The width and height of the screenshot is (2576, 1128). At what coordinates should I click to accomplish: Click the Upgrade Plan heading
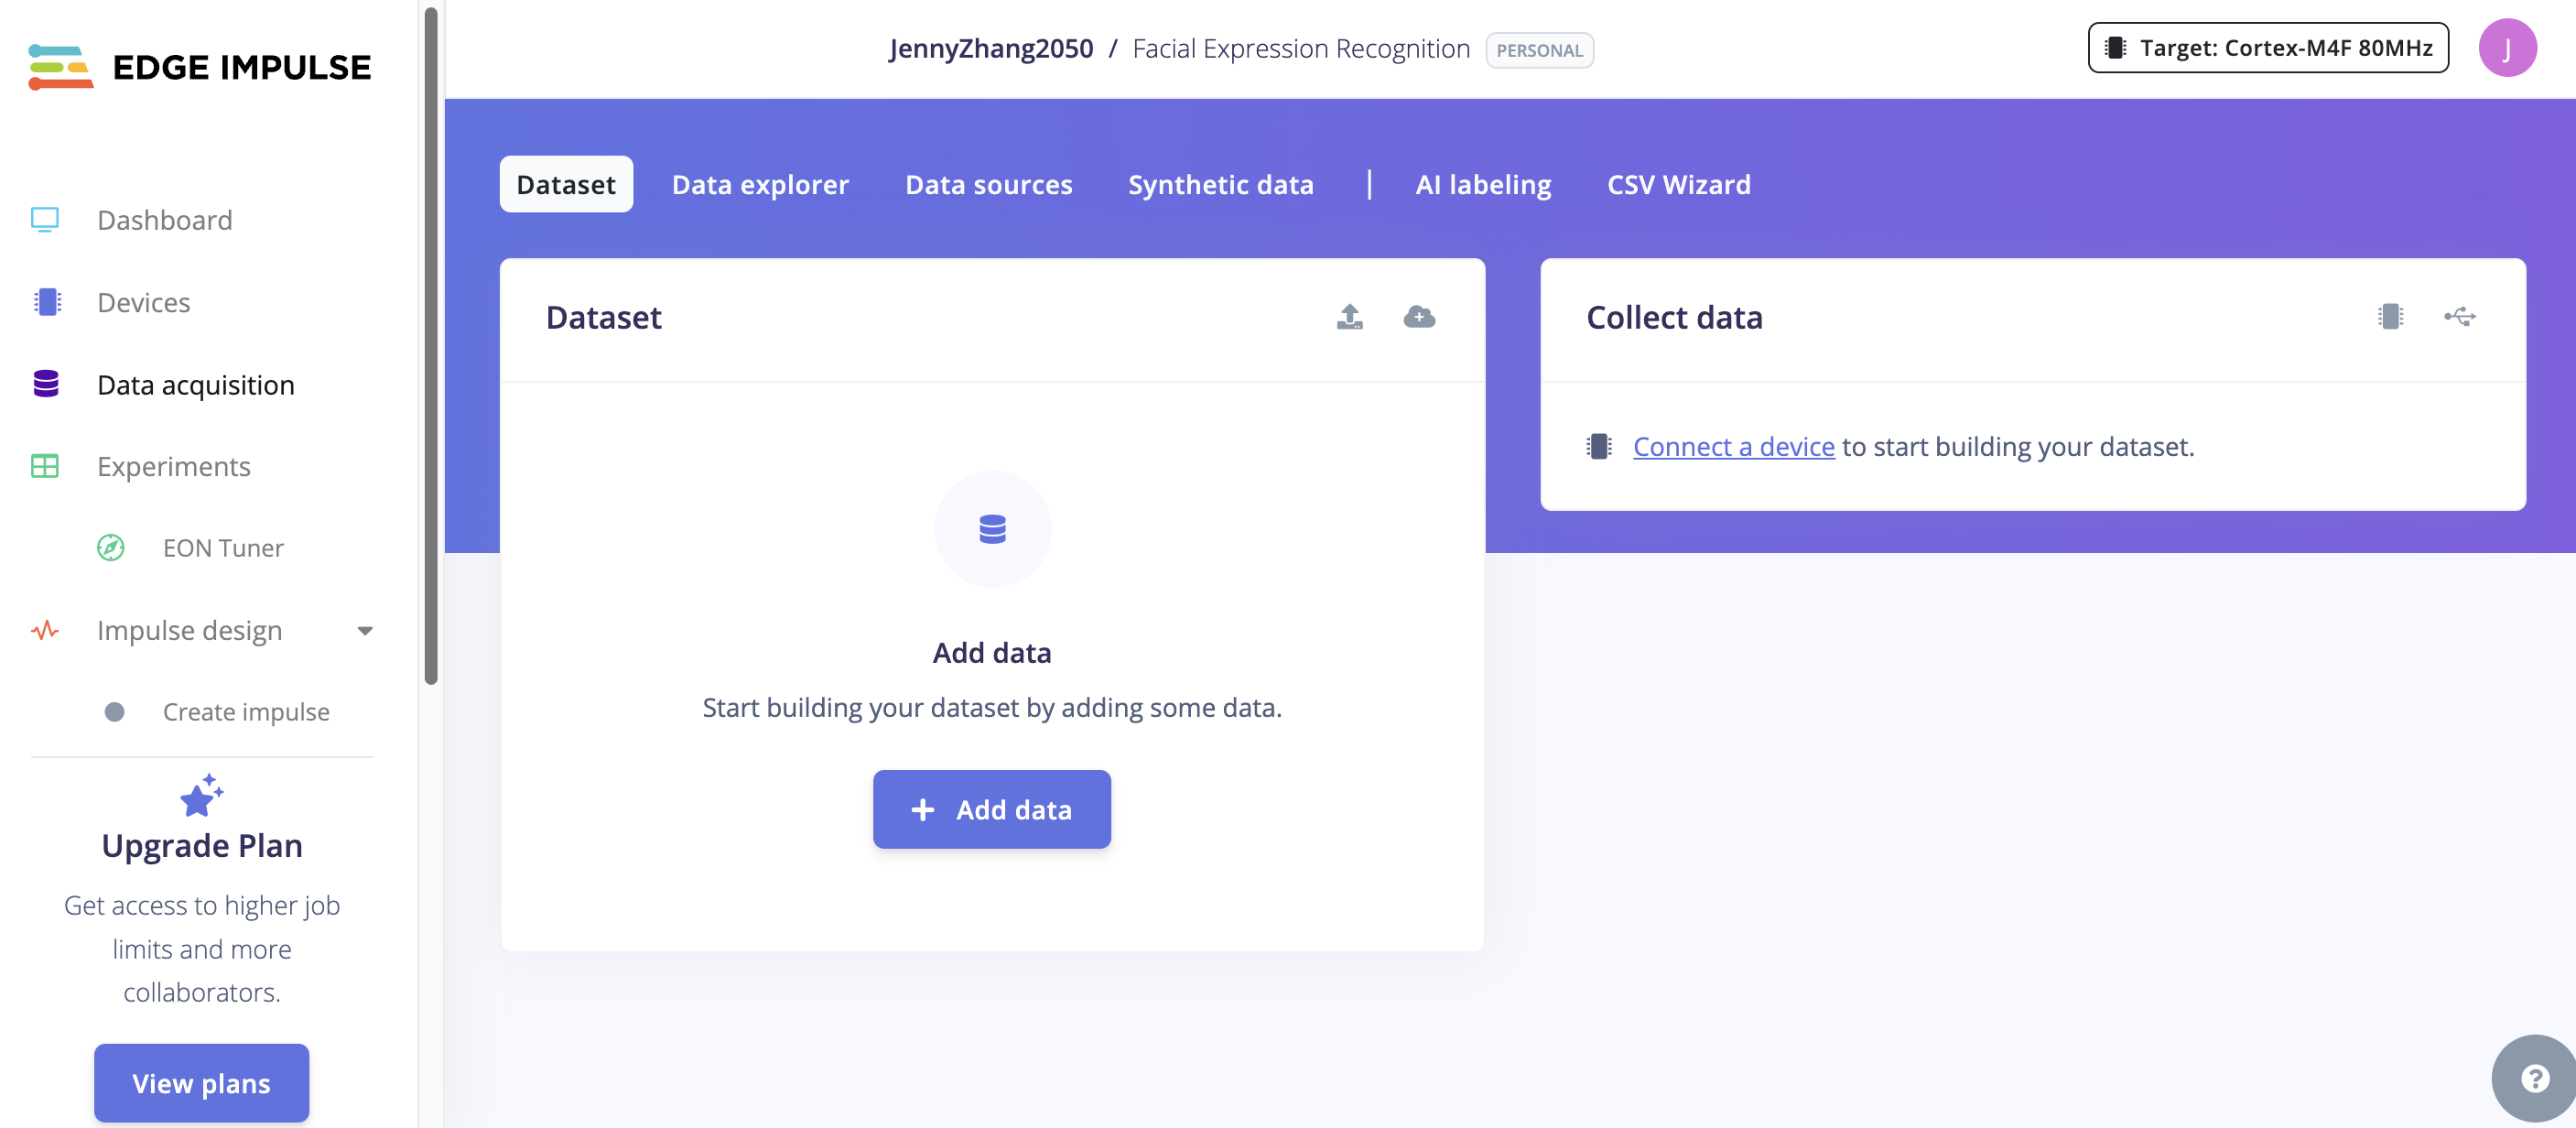pyautogui.click(x=201, y=845)
